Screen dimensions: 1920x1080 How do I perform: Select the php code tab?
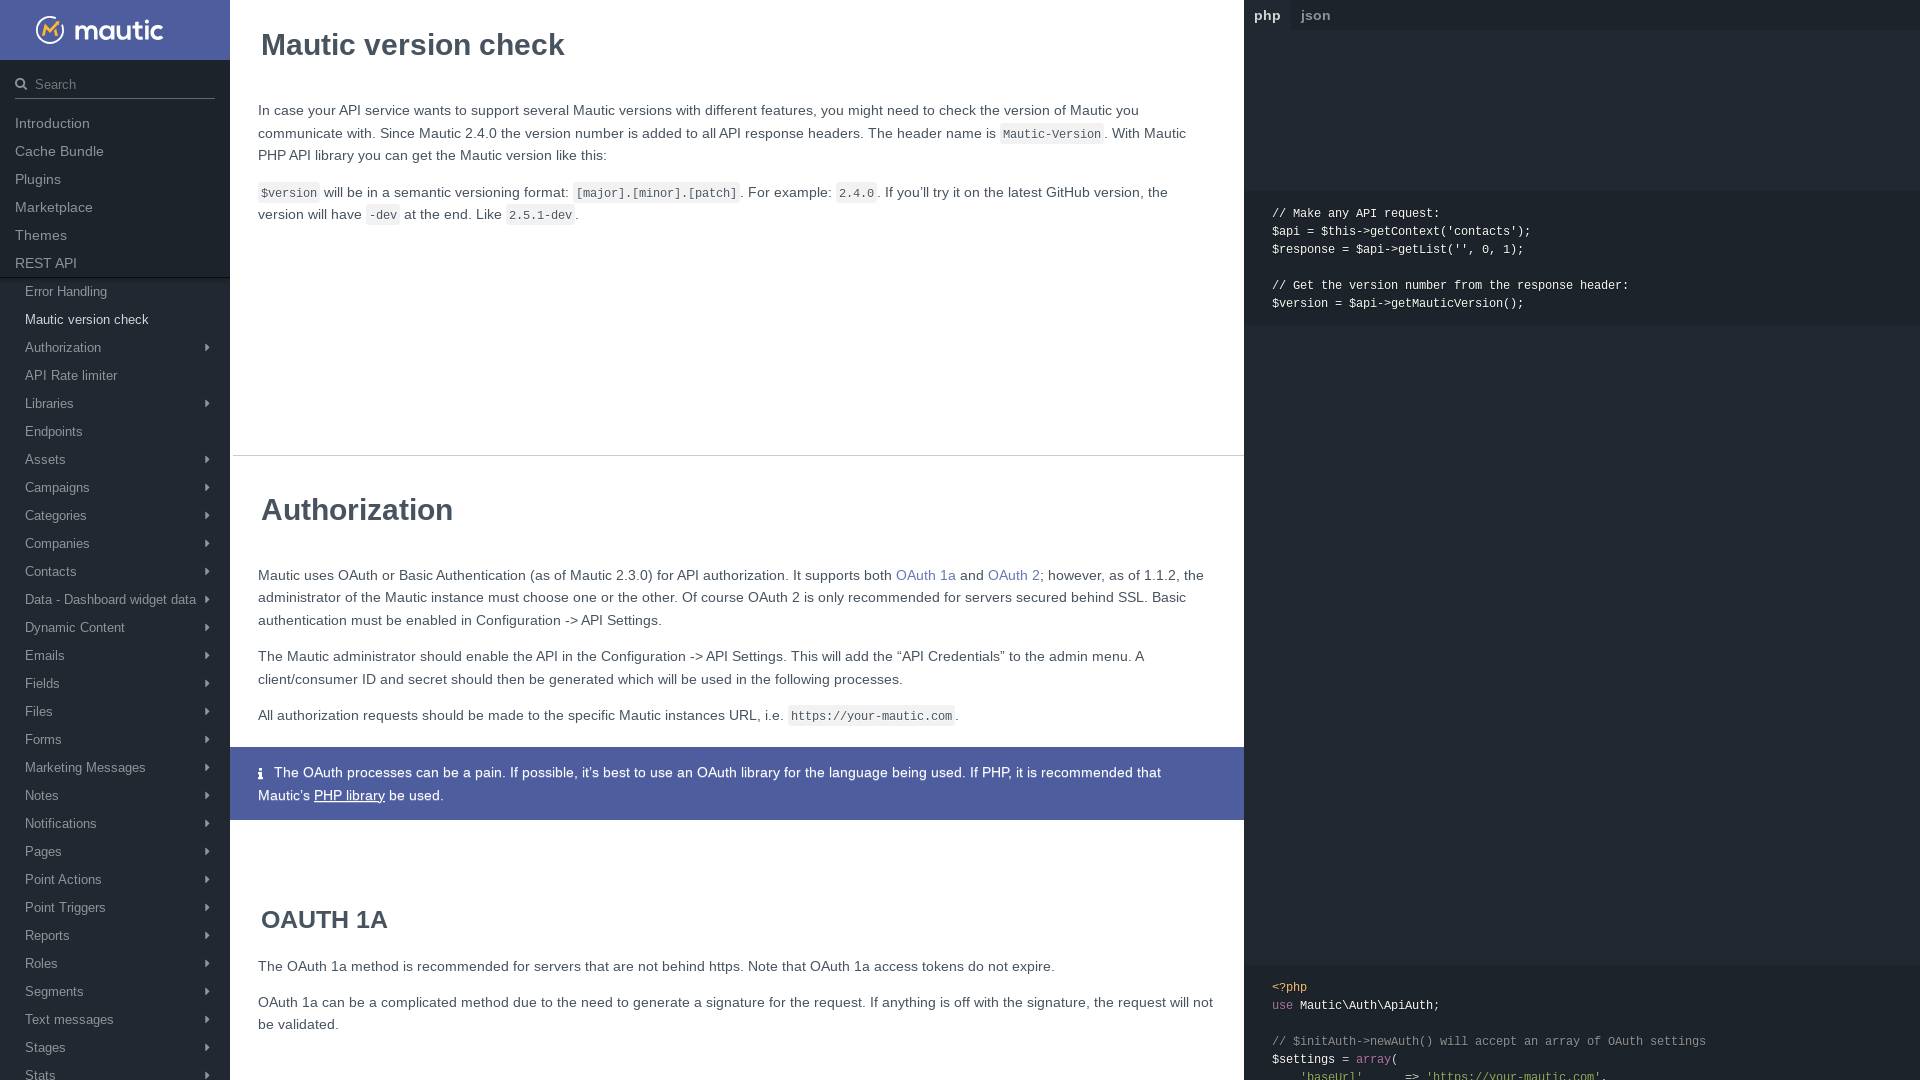[1267, 15]
